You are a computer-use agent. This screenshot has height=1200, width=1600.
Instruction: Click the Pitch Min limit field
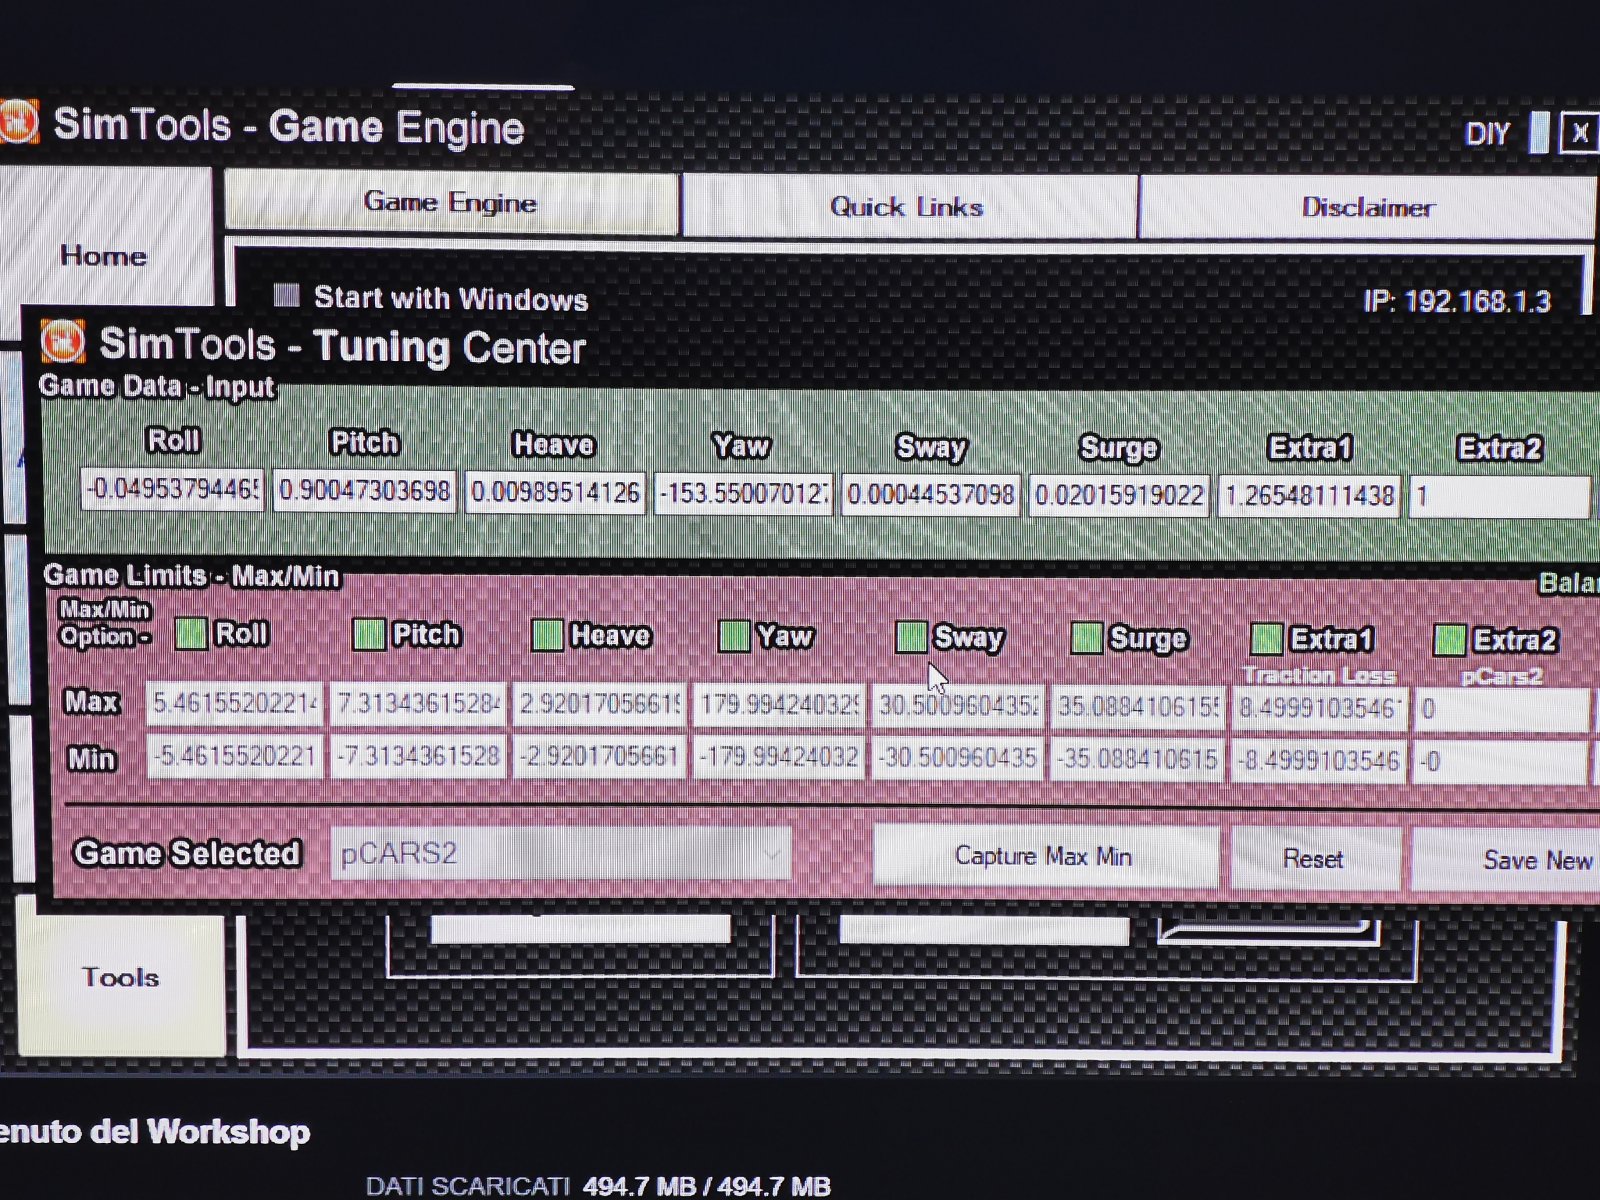(x=418, y=757)
